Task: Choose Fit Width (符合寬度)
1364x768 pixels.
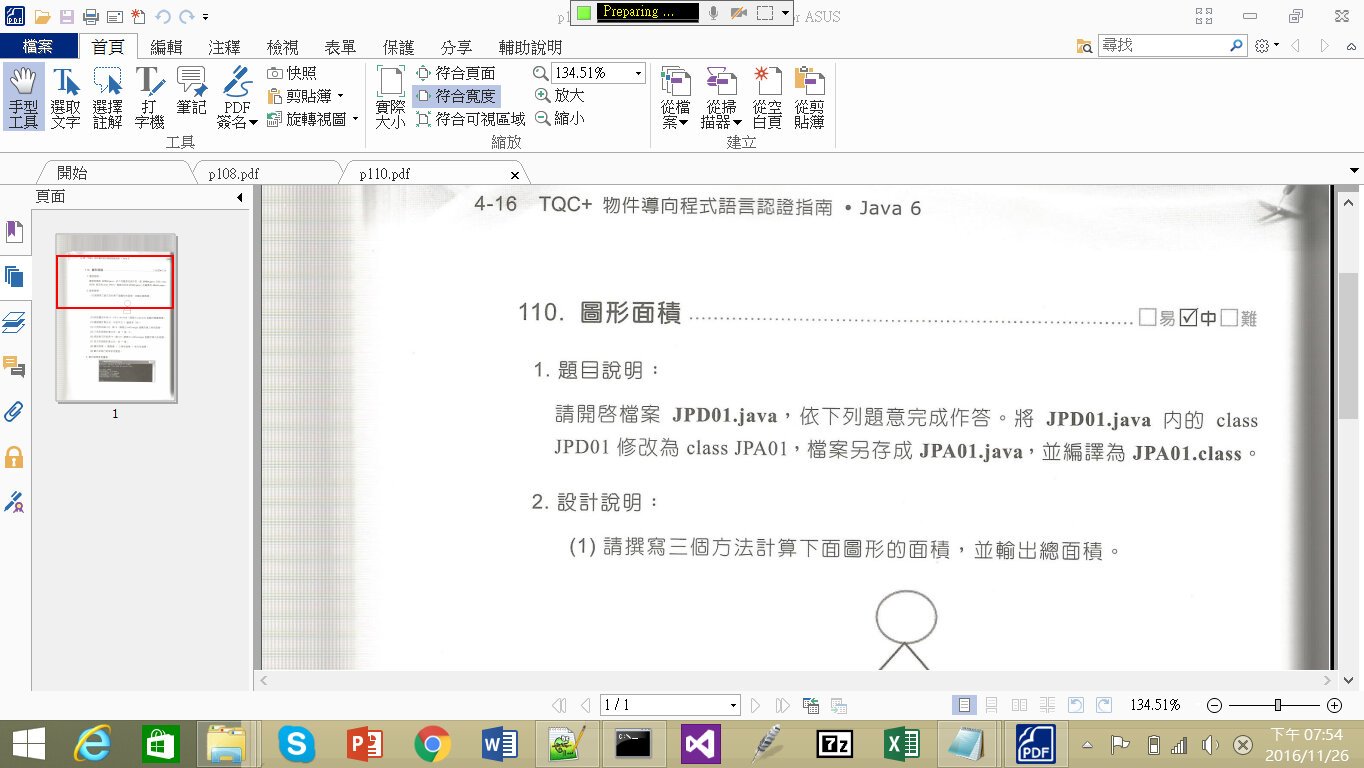Action: [456, 96]
